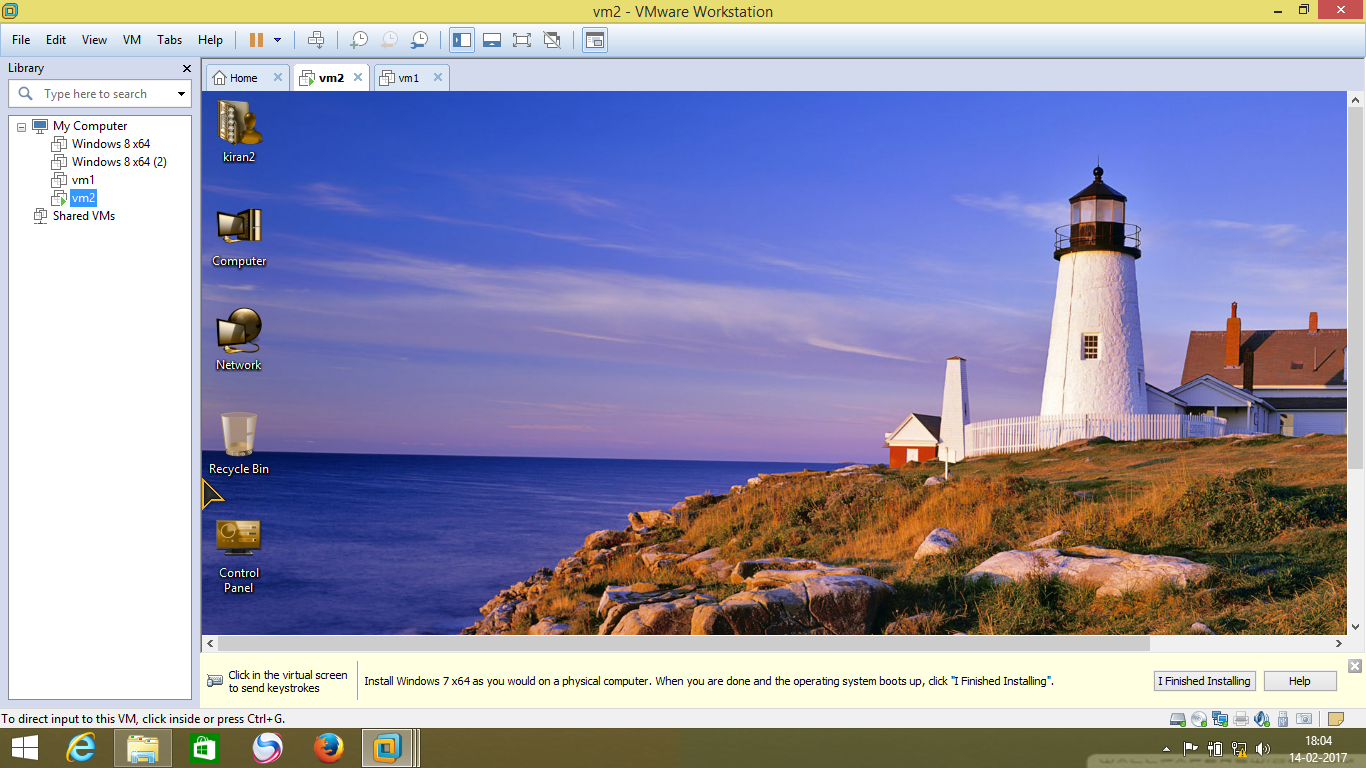Click the Help button in install bar

1300,681
